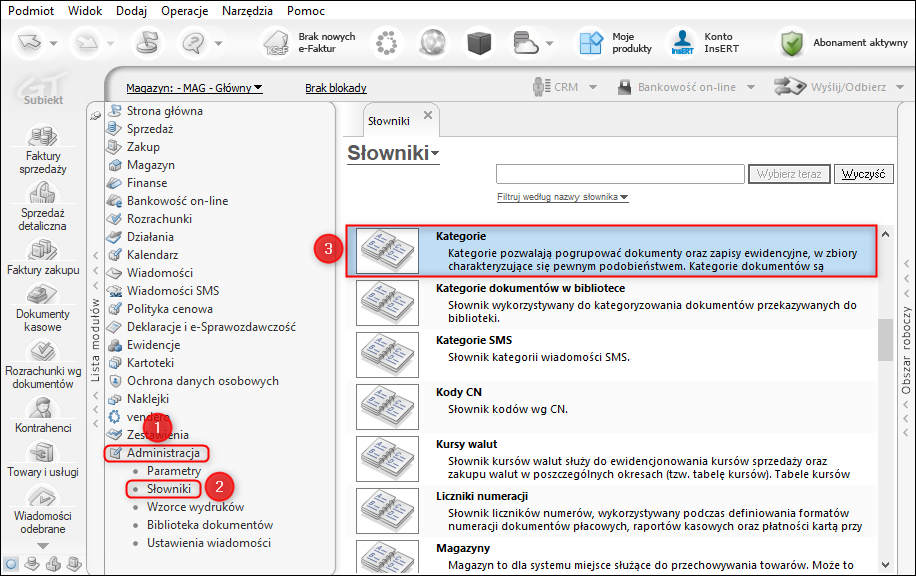Click the help question mark toolbar icon
This screenshot has width=916, height=576.
193,43
